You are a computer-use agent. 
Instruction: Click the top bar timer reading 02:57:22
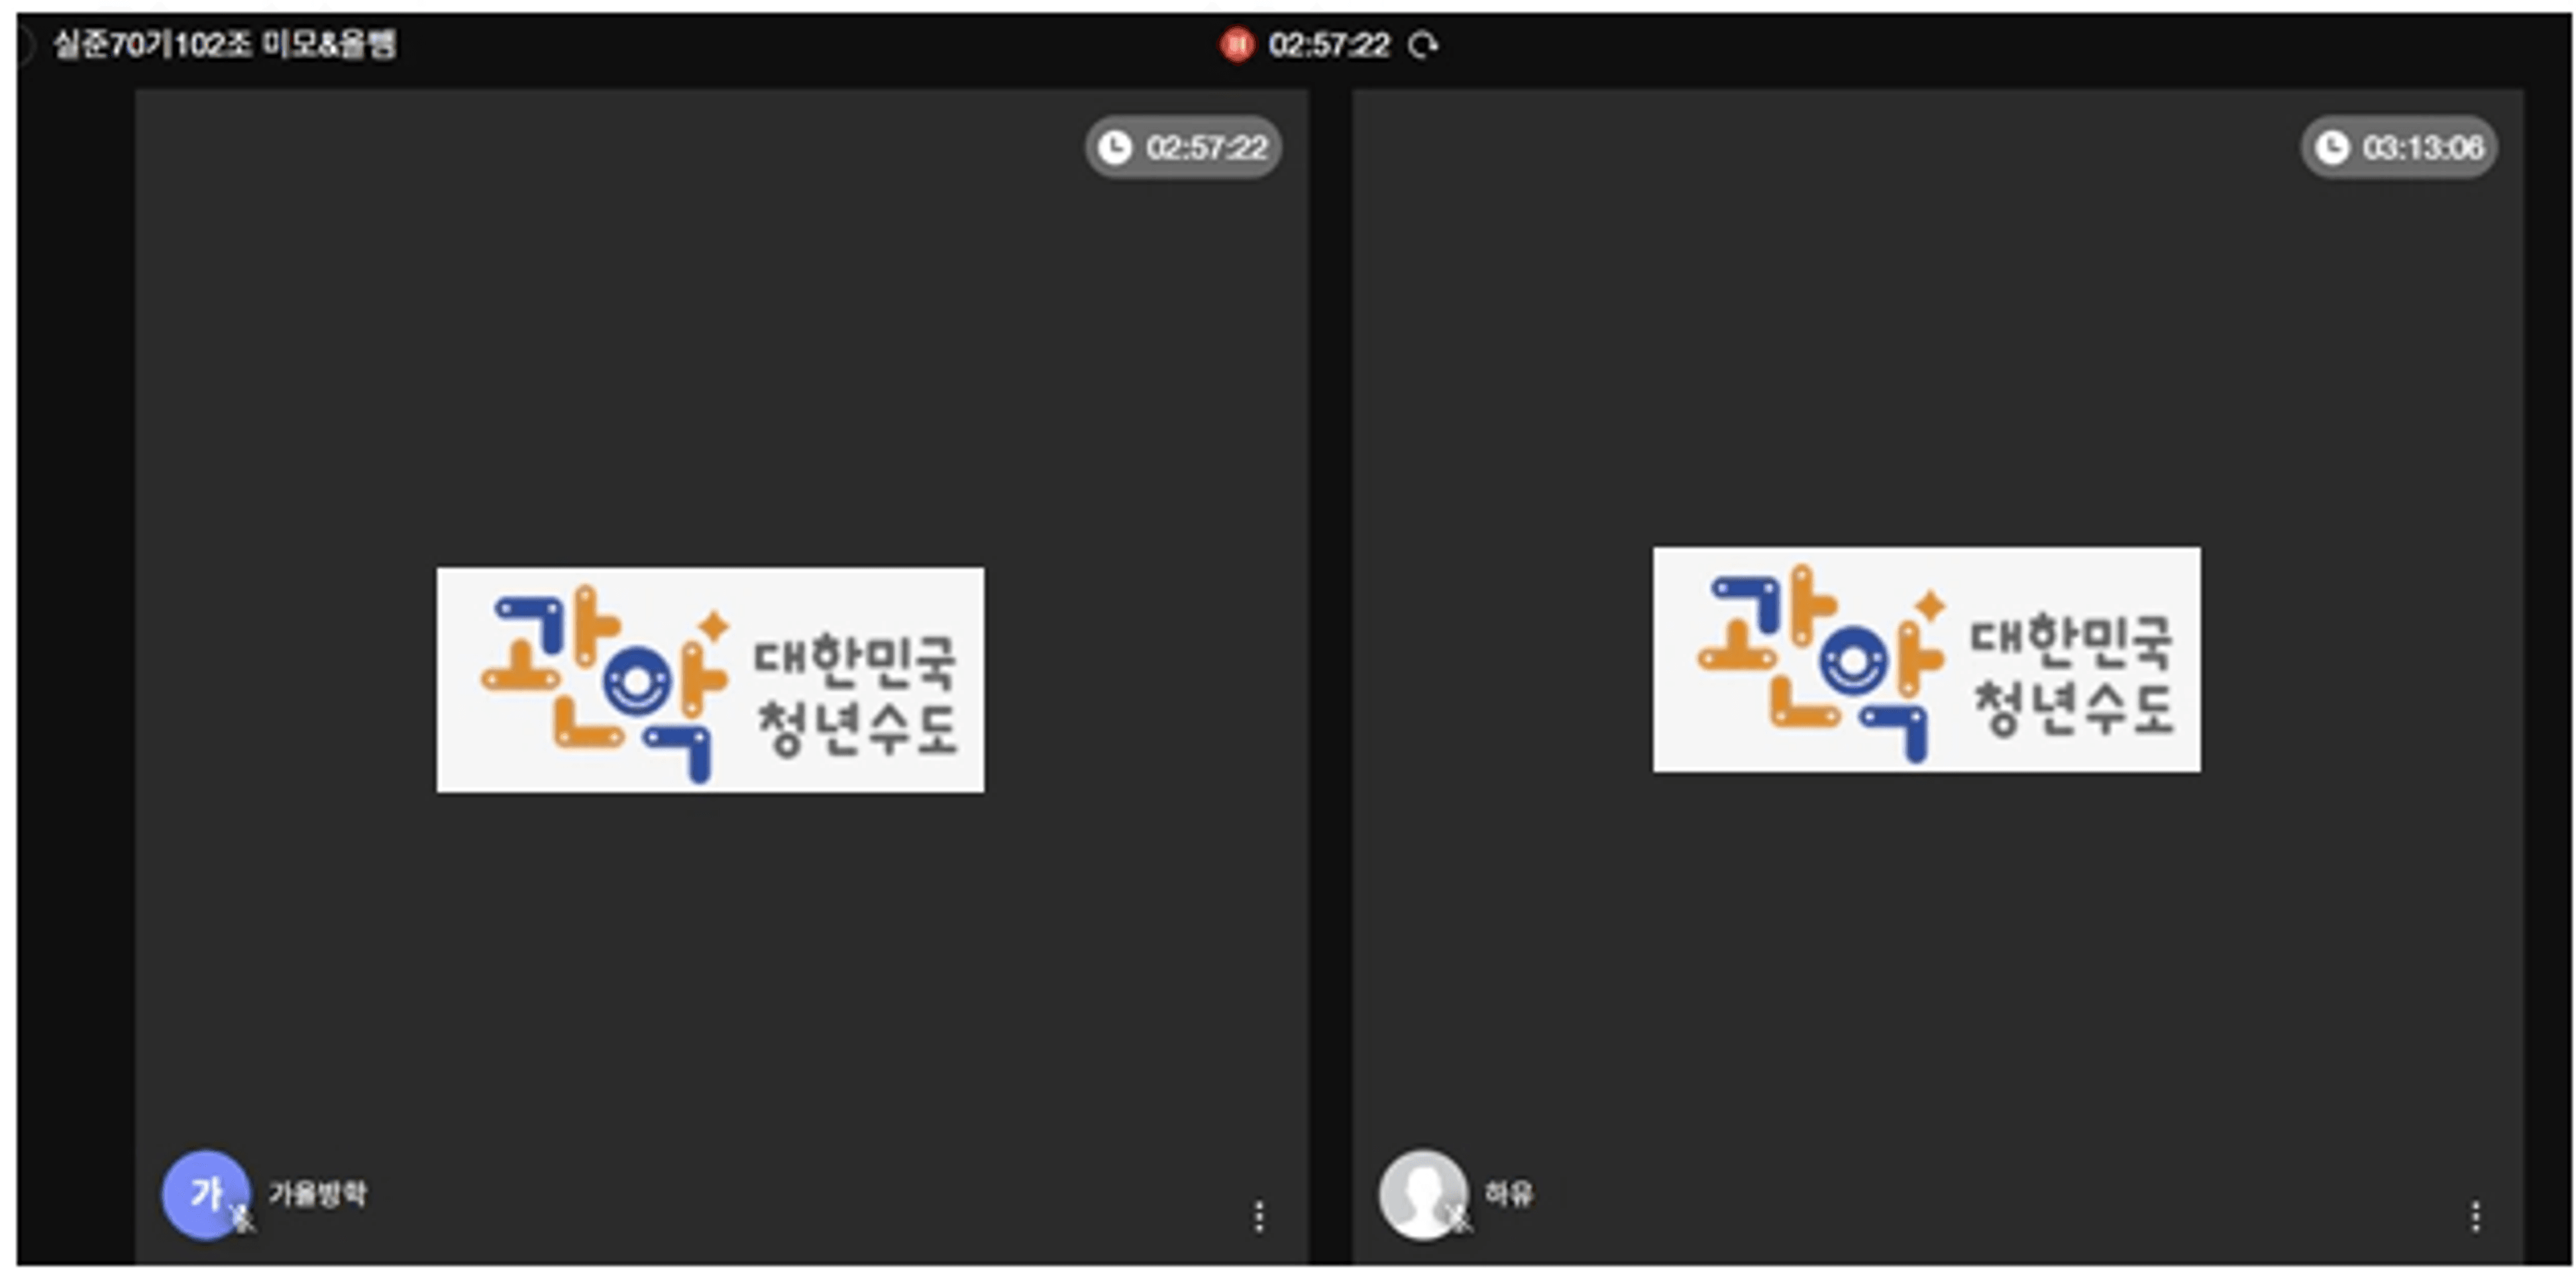[1329, 45]
